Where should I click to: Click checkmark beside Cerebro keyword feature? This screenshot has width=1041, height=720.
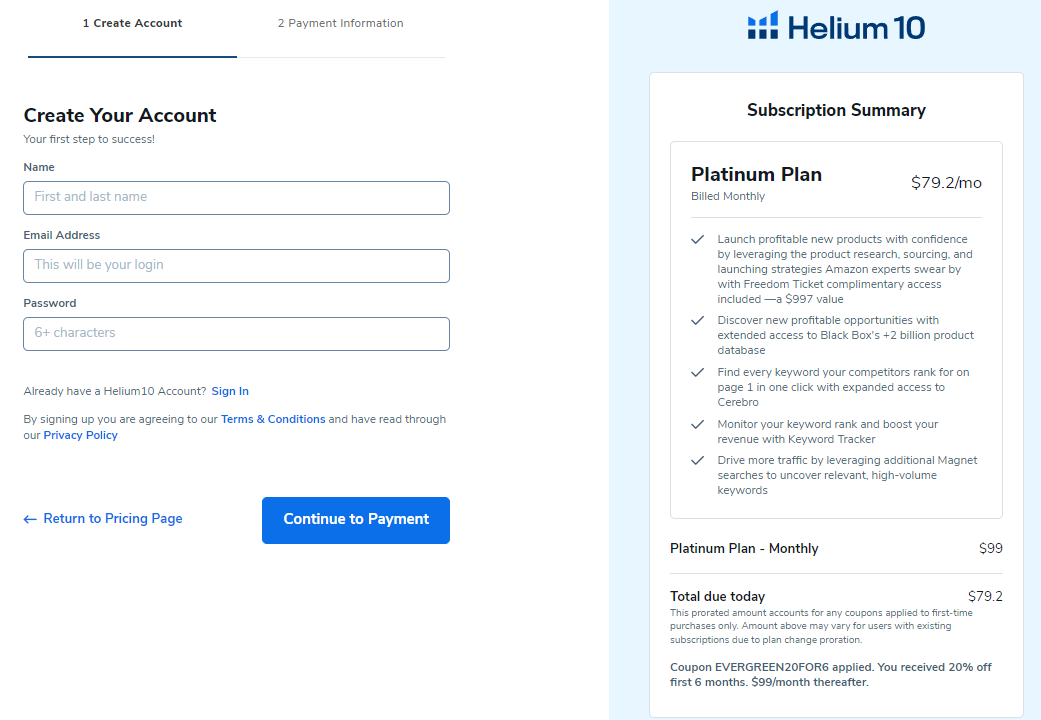(x=697, y=372)
